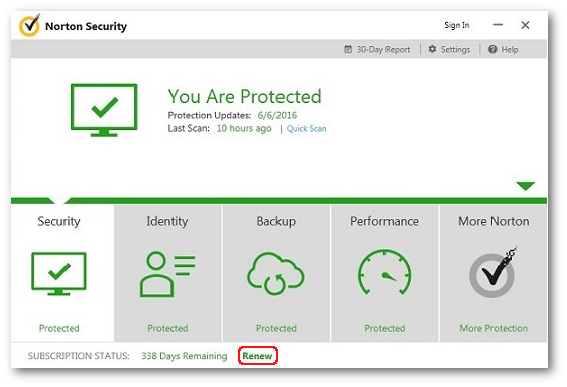Click the Identity person icon
This screenshot has height=387, width=567.
[167, 274]
